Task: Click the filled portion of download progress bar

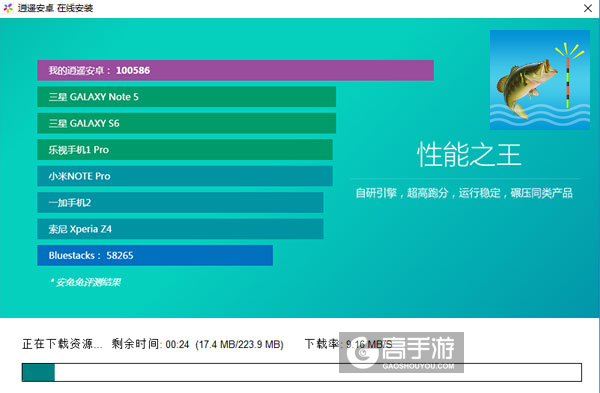Action: (x=38, y=372)
